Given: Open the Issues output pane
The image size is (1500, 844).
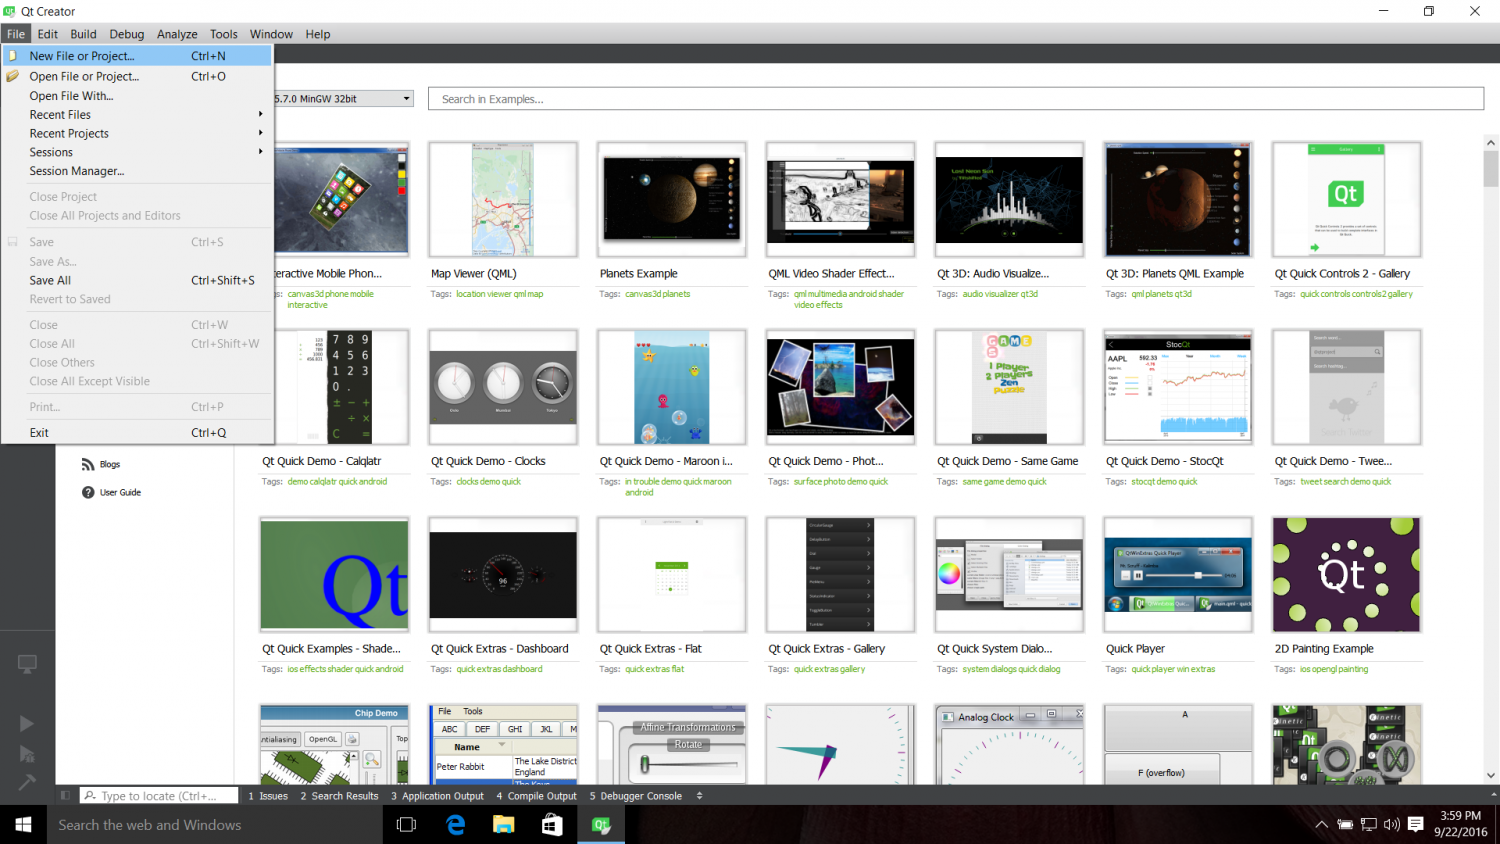Looking at the screenshot, I should pyautogui.click(x=268, y=796).
